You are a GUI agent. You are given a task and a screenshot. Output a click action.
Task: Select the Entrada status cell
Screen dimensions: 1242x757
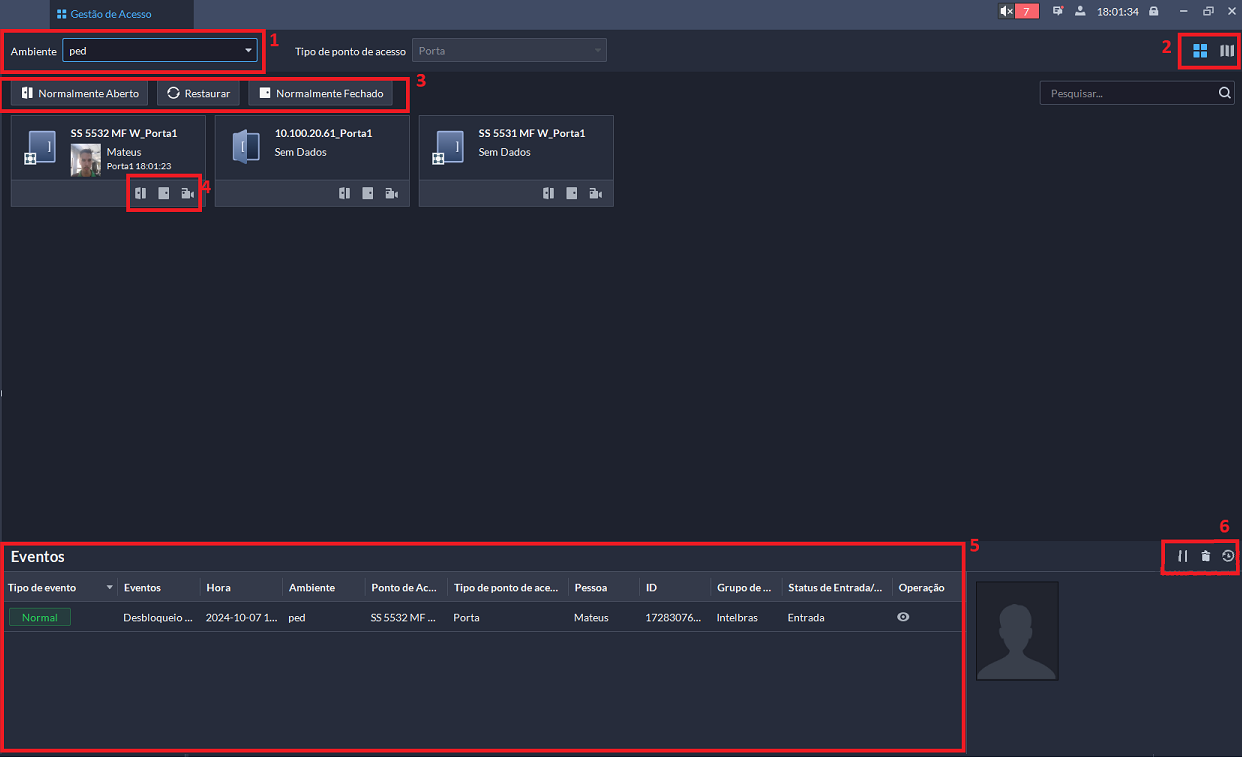(x=806, y=617)
